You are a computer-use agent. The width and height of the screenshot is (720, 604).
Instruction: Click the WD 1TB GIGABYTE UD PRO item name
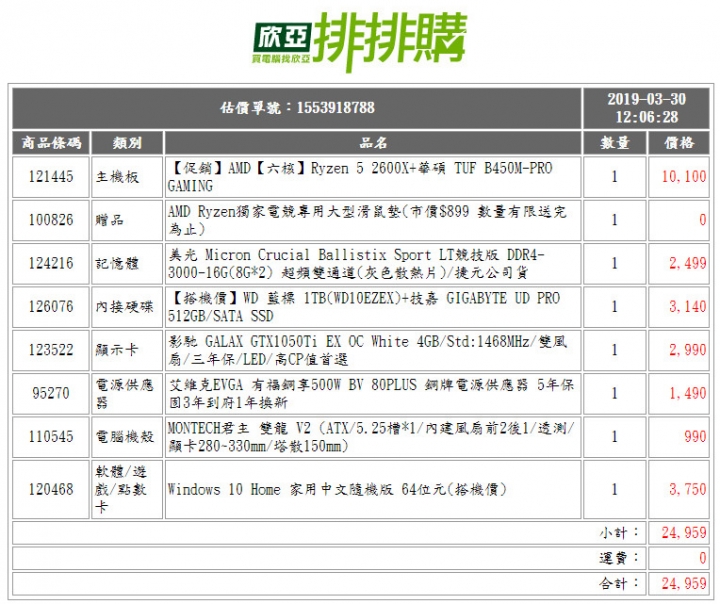pyautogui.click(x=364, y=307)
